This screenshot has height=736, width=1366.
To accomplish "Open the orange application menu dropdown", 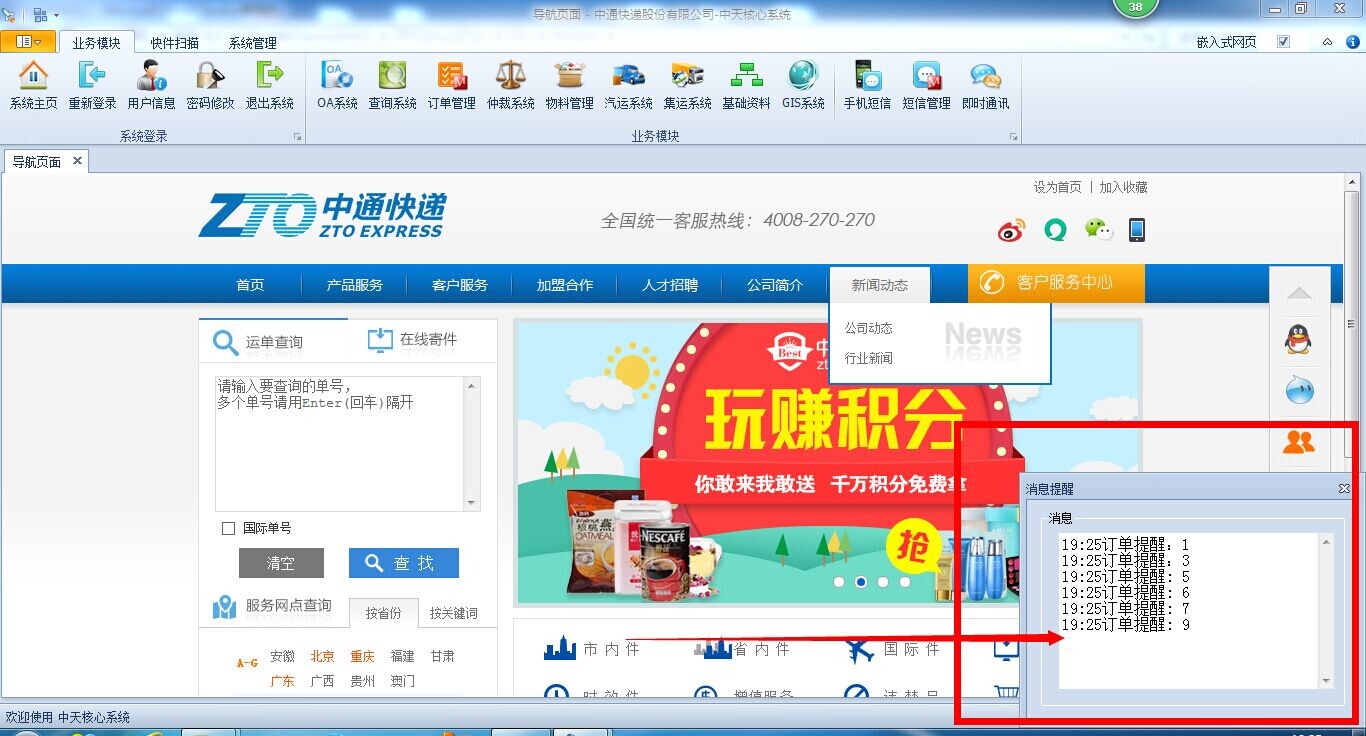I will point(28,42).
